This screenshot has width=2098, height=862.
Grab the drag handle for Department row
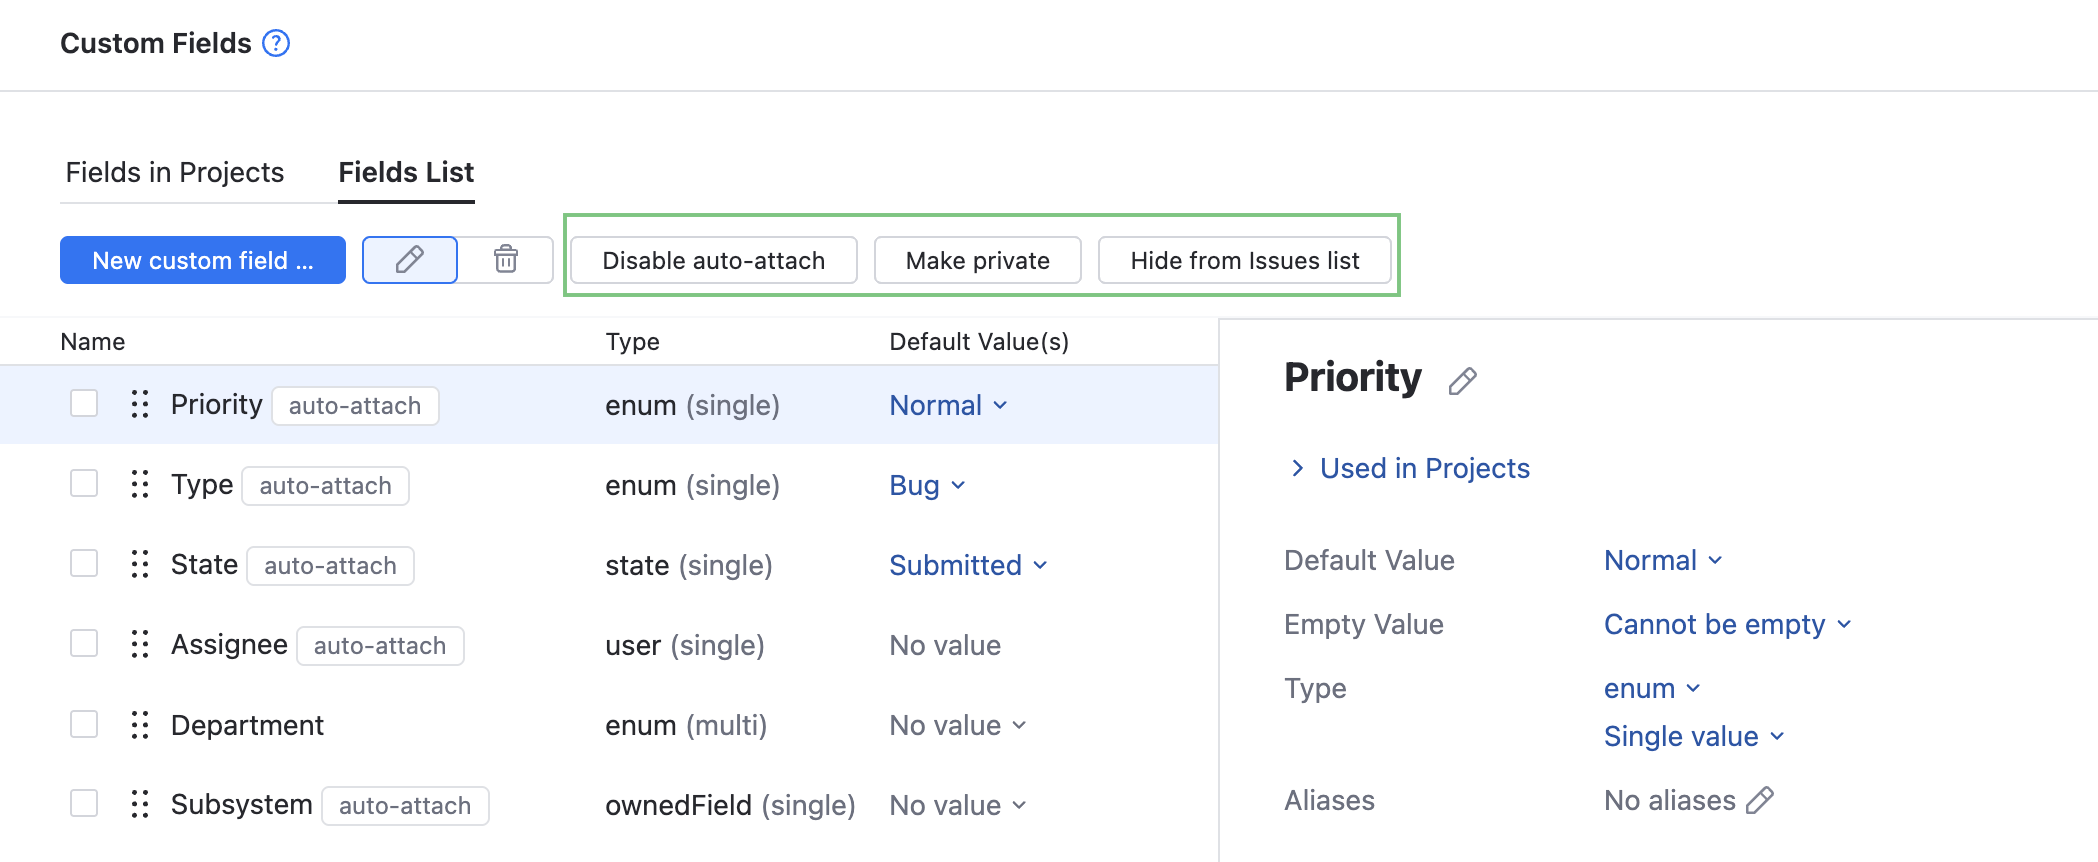(x=140, y=725)
